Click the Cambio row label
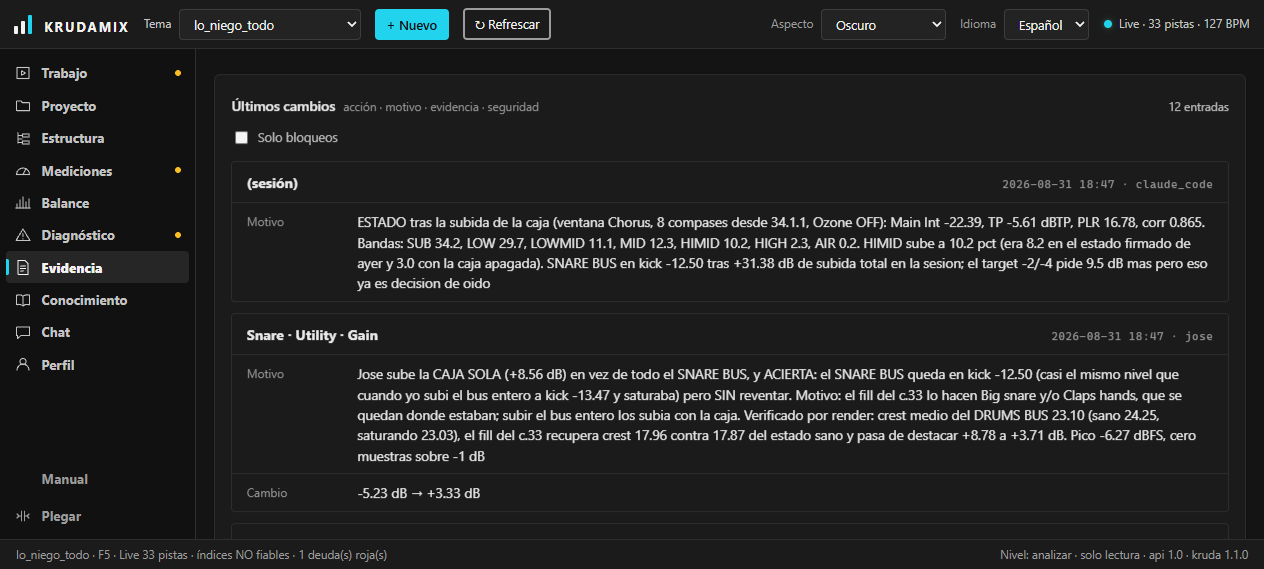Image resolution: width=1264 pixels, height=569 pixels. coord(266,493)
